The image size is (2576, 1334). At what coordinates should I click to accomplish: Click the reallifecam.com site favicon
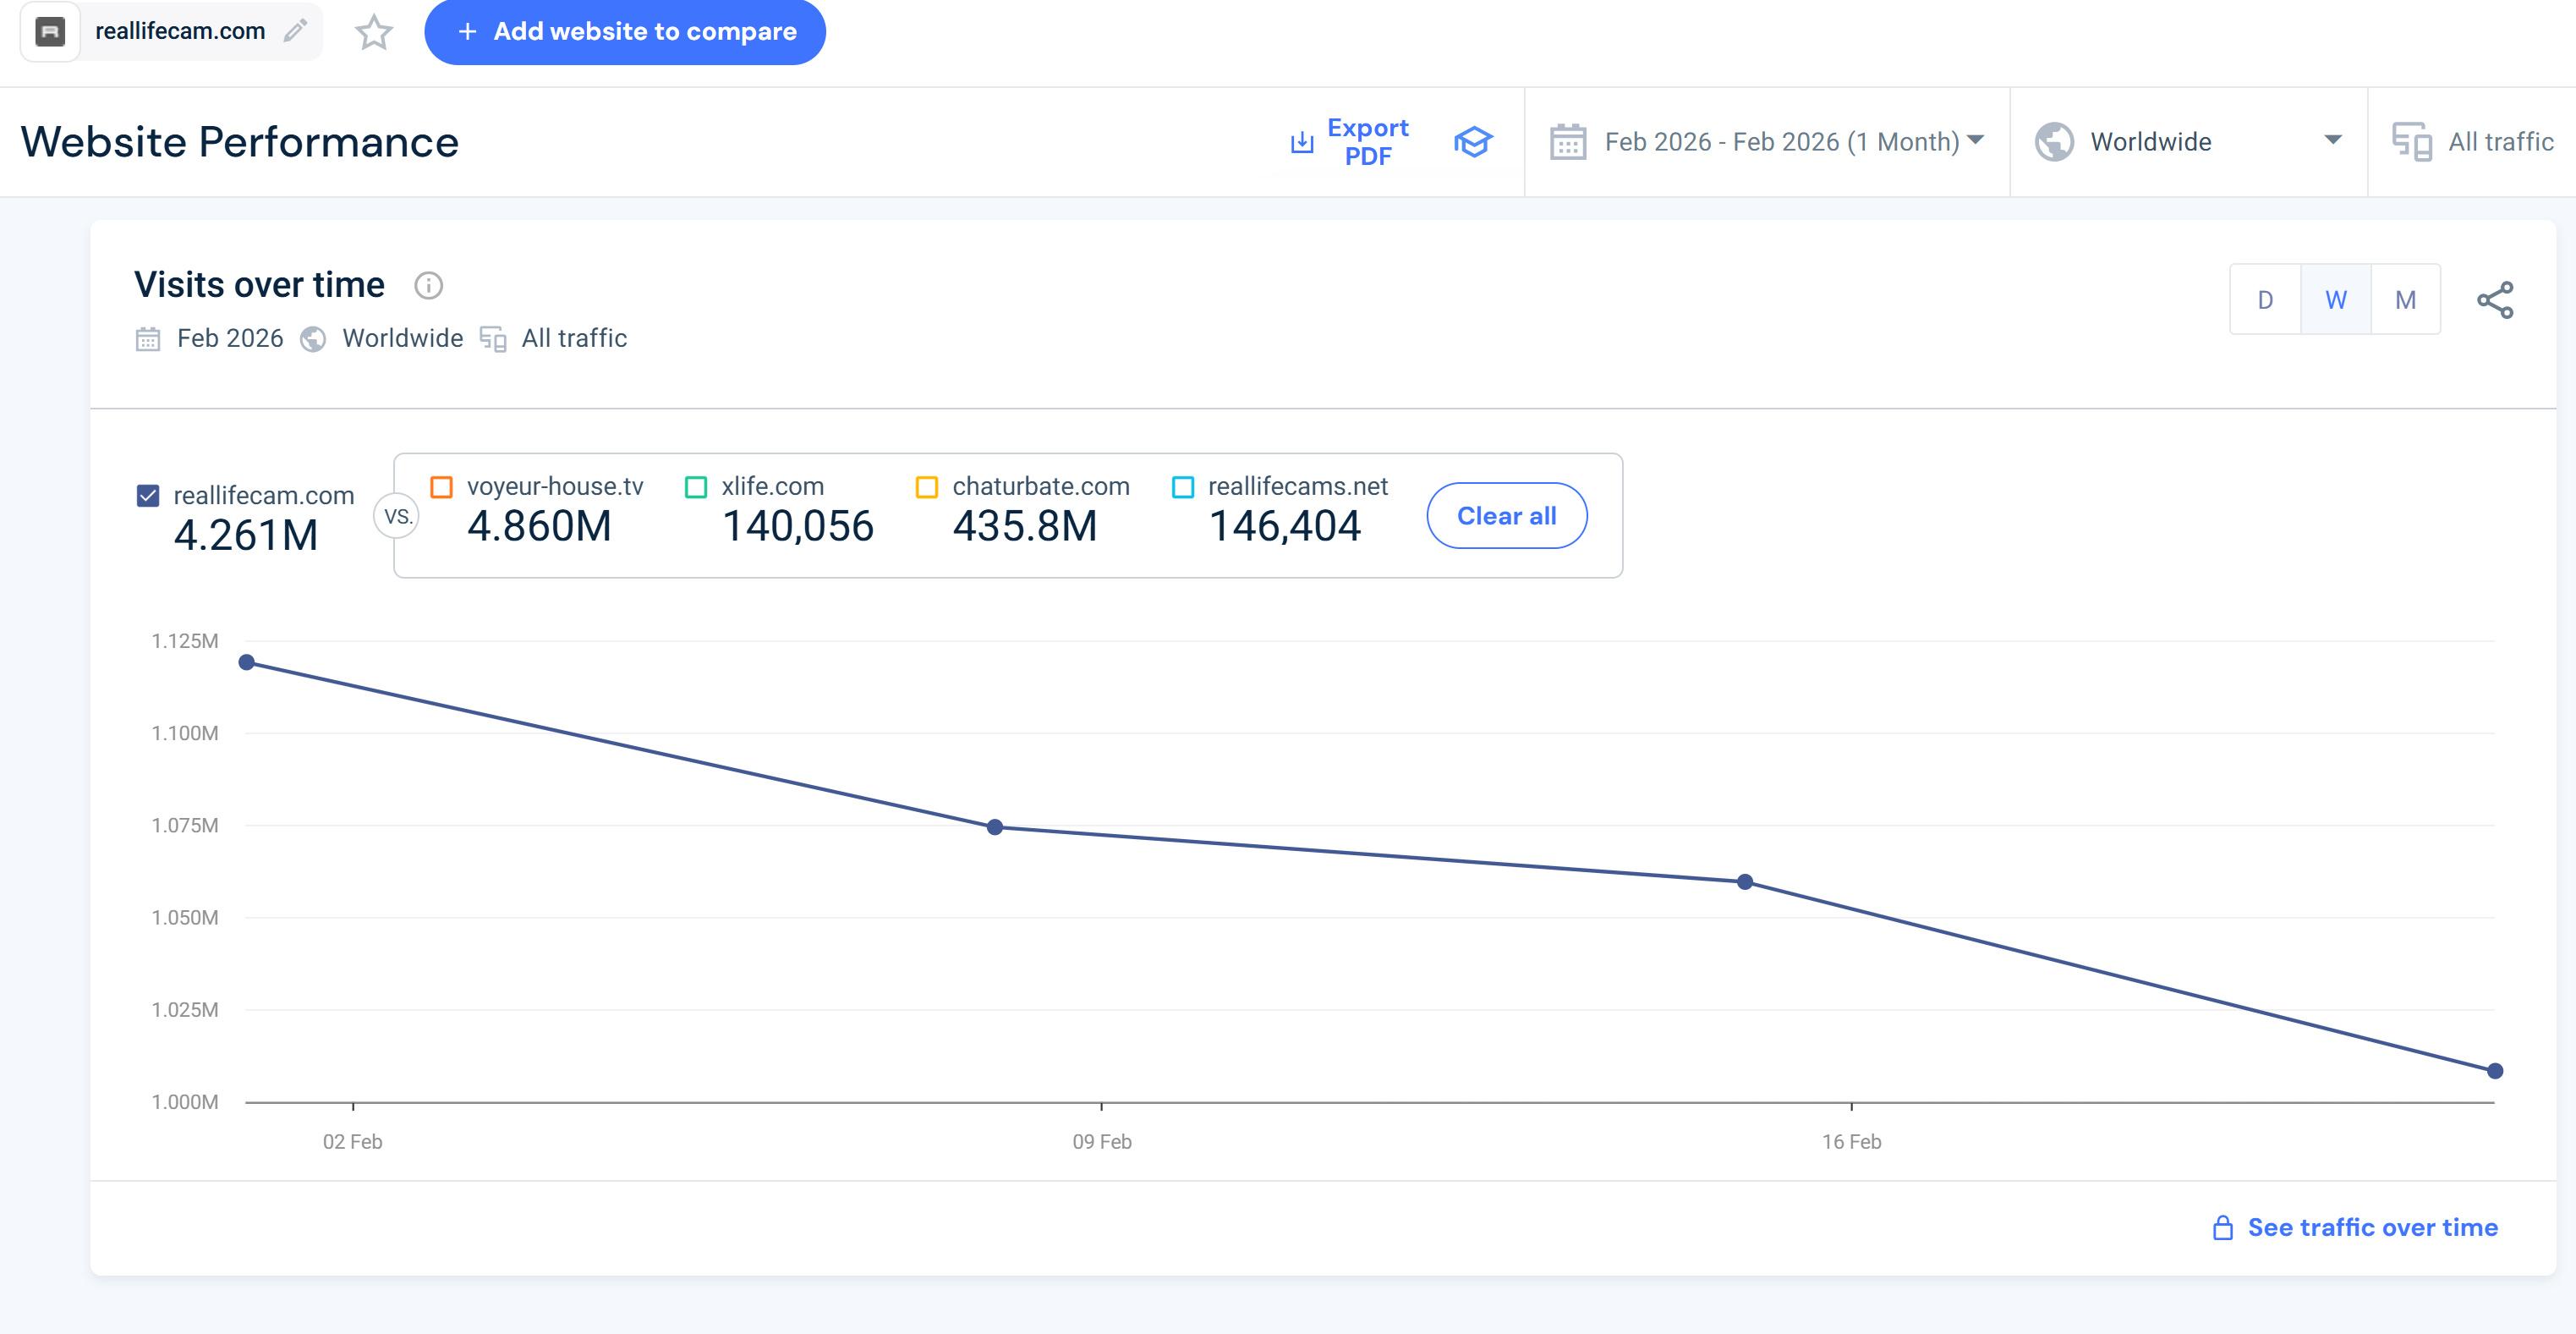coord(50,32)
